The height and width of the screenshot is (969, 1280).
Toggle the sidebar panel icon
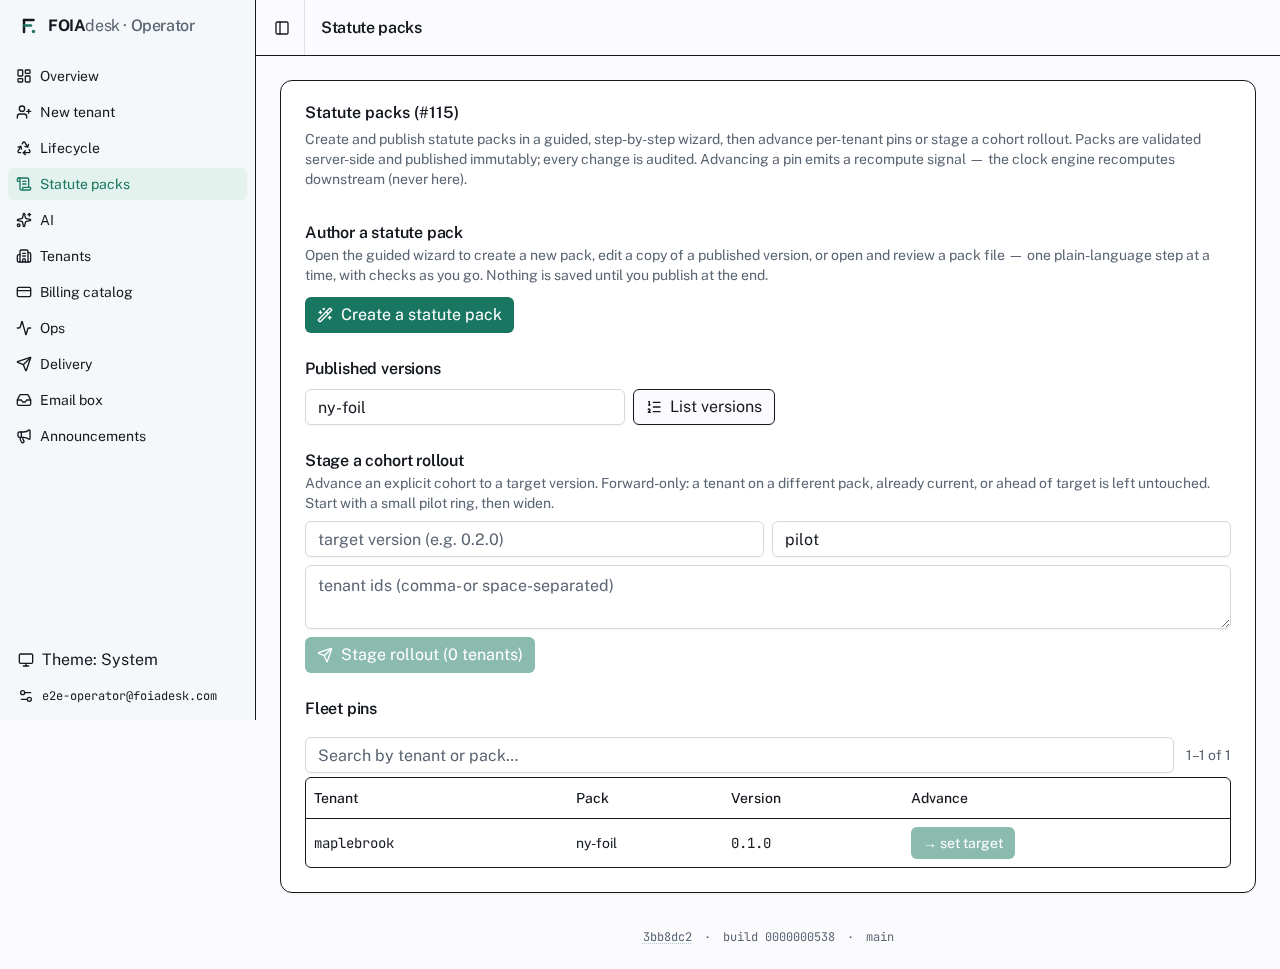282,28
